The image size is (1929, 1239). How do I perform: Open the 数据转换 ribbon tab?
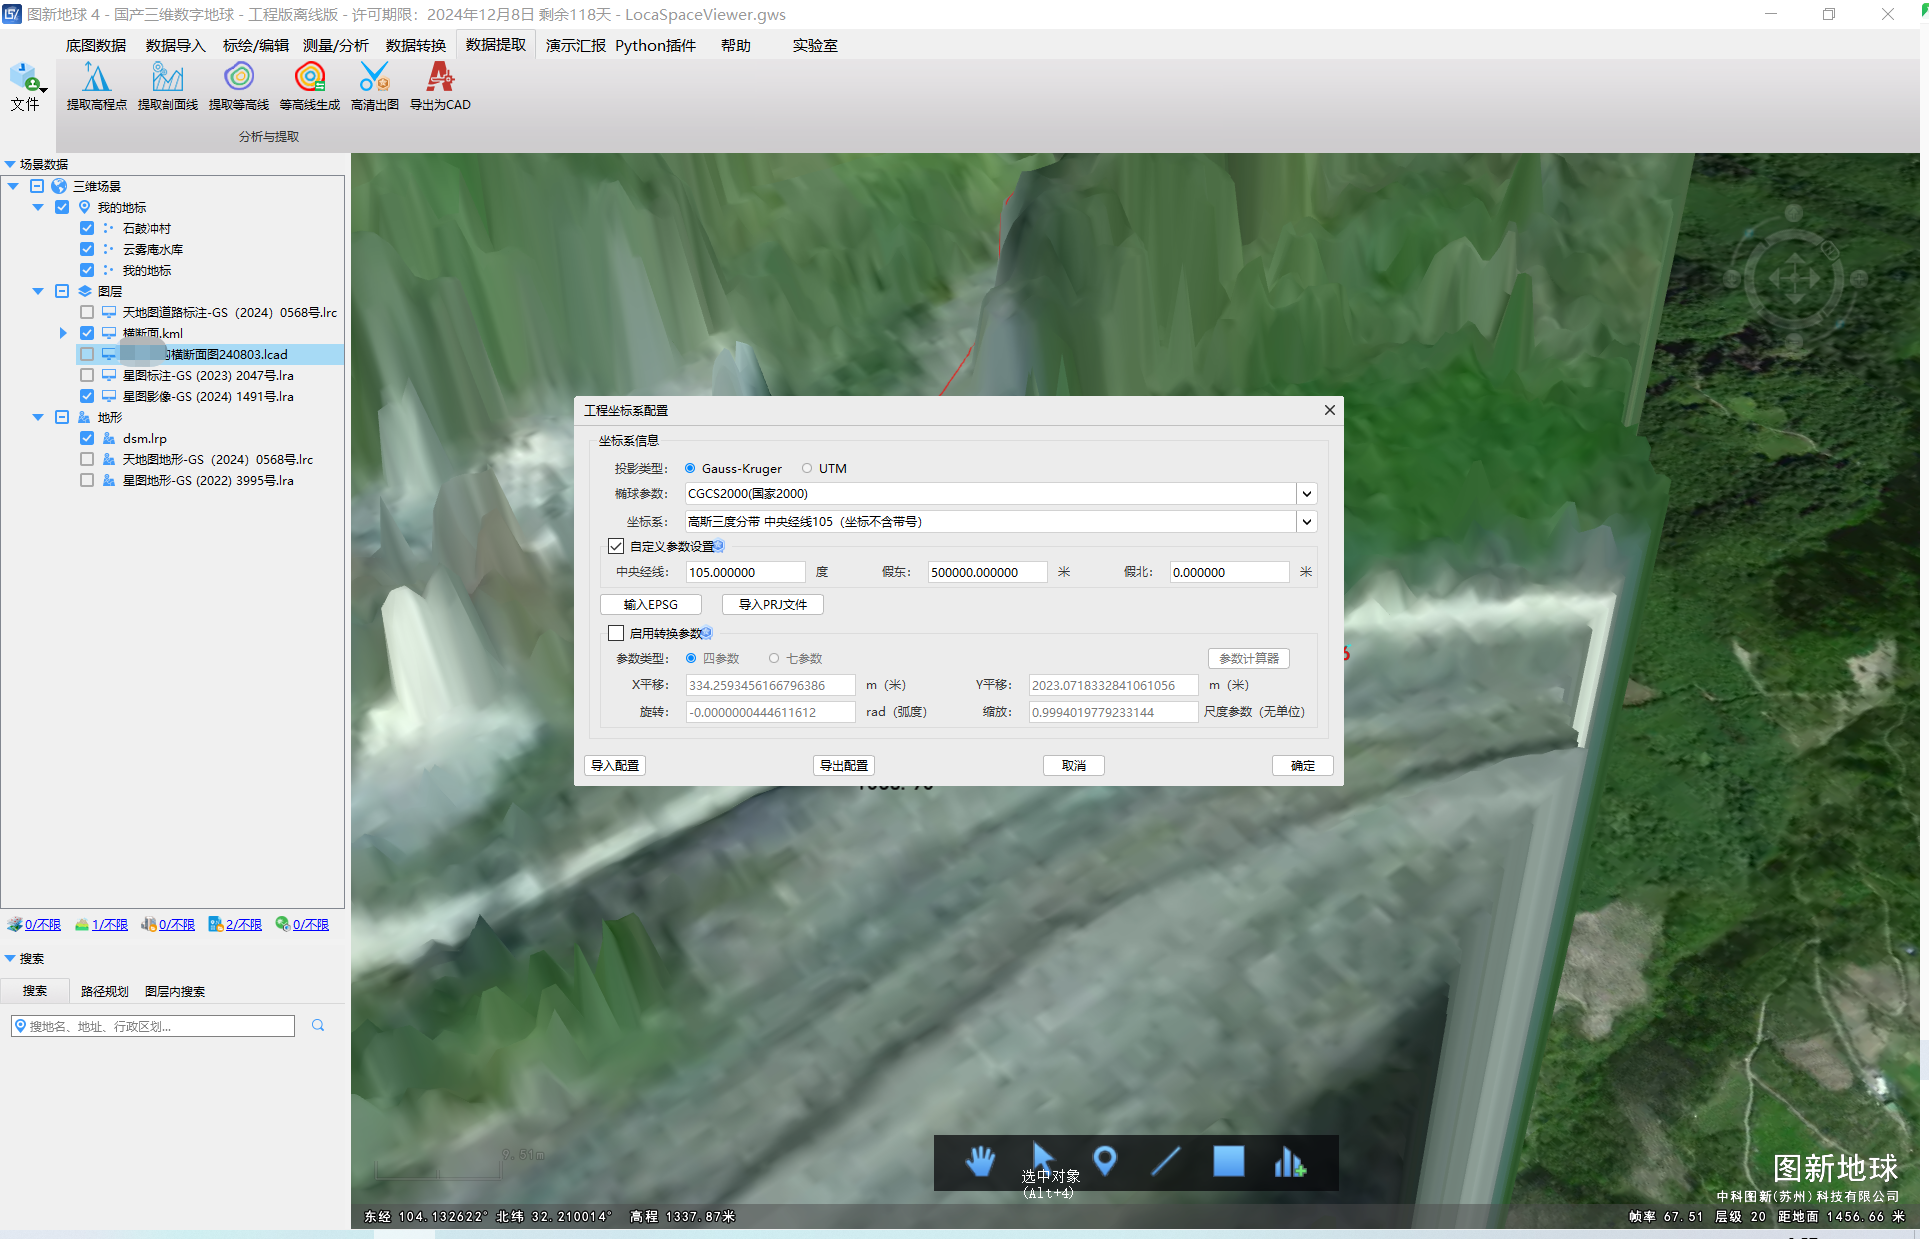[415, 45]
